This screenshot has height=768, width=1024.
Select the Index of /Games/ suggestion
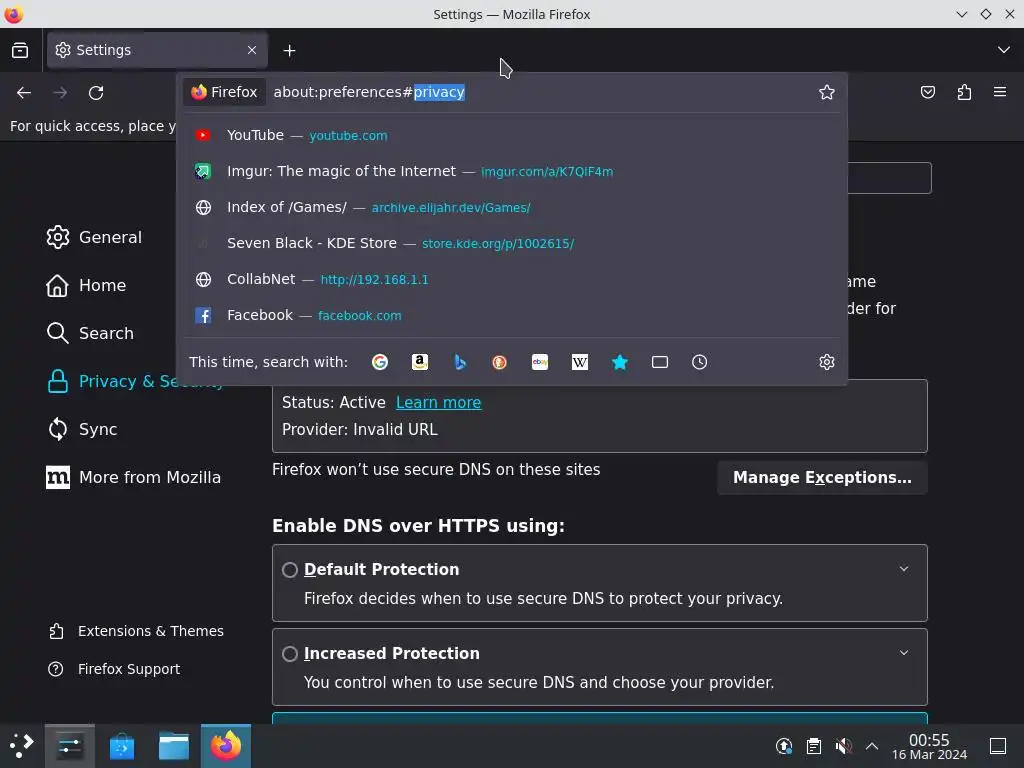click(x=512, y=207)
